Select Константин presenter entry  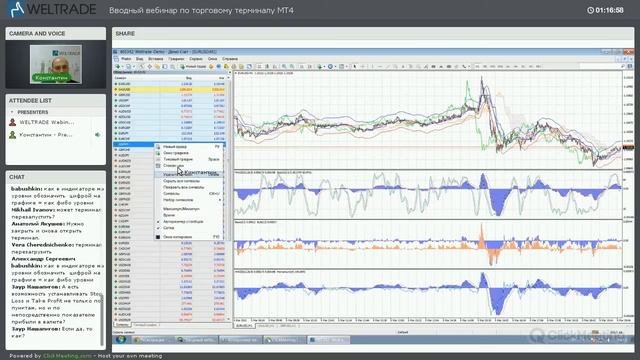click(46, 135)
